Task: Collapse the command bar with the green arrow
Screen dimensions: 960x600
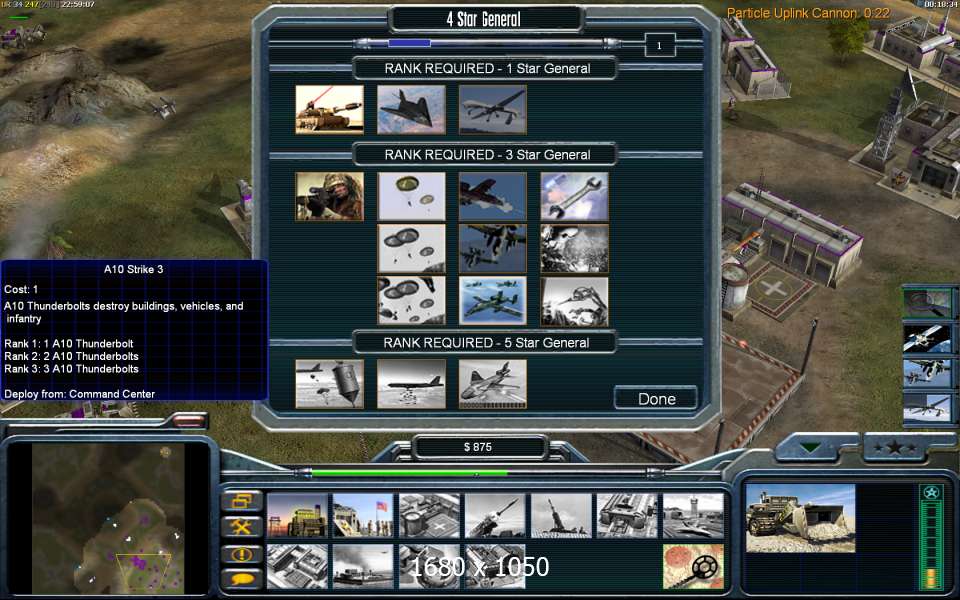Action: pos(811,448)
